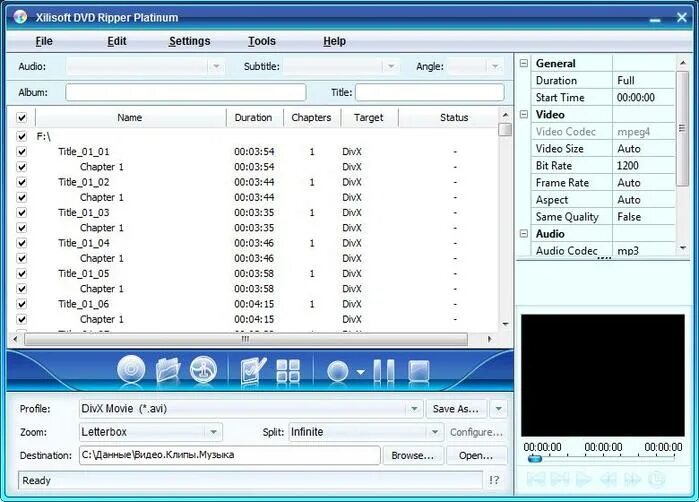Click the Bit Rate value 1200
699x502 pixels.
(628, 166)
